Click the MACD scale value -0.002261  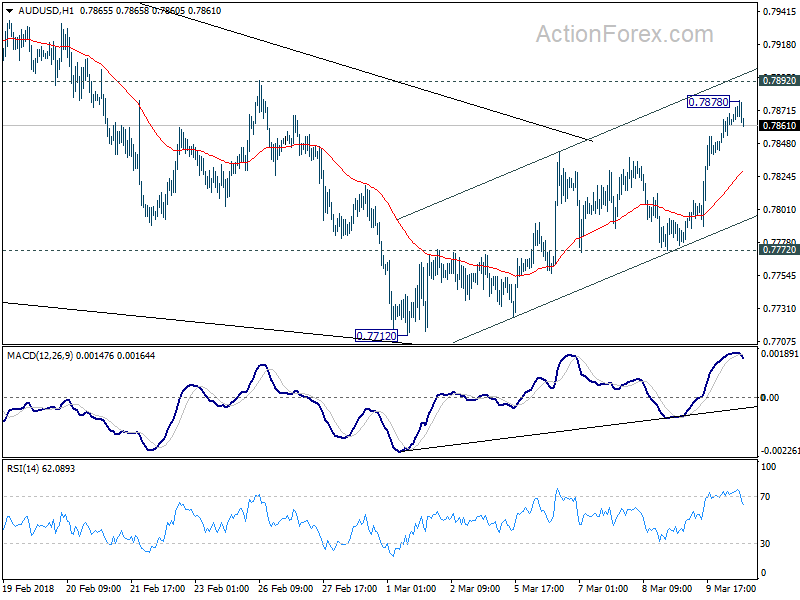click(780, 451)
